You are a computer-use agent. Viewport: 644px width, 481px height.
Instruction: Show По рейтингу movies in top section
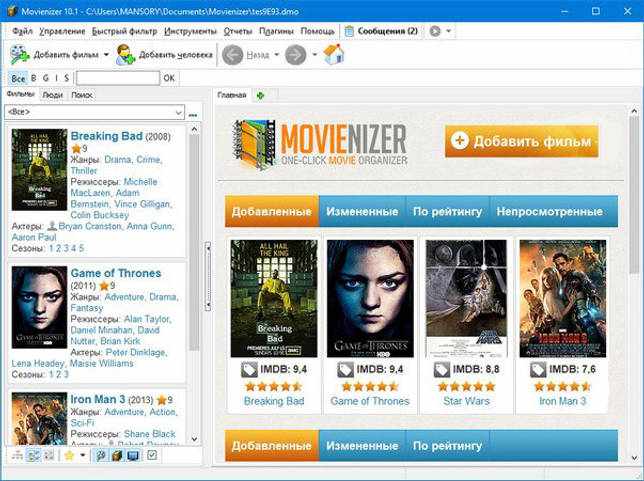pos(448,212)
